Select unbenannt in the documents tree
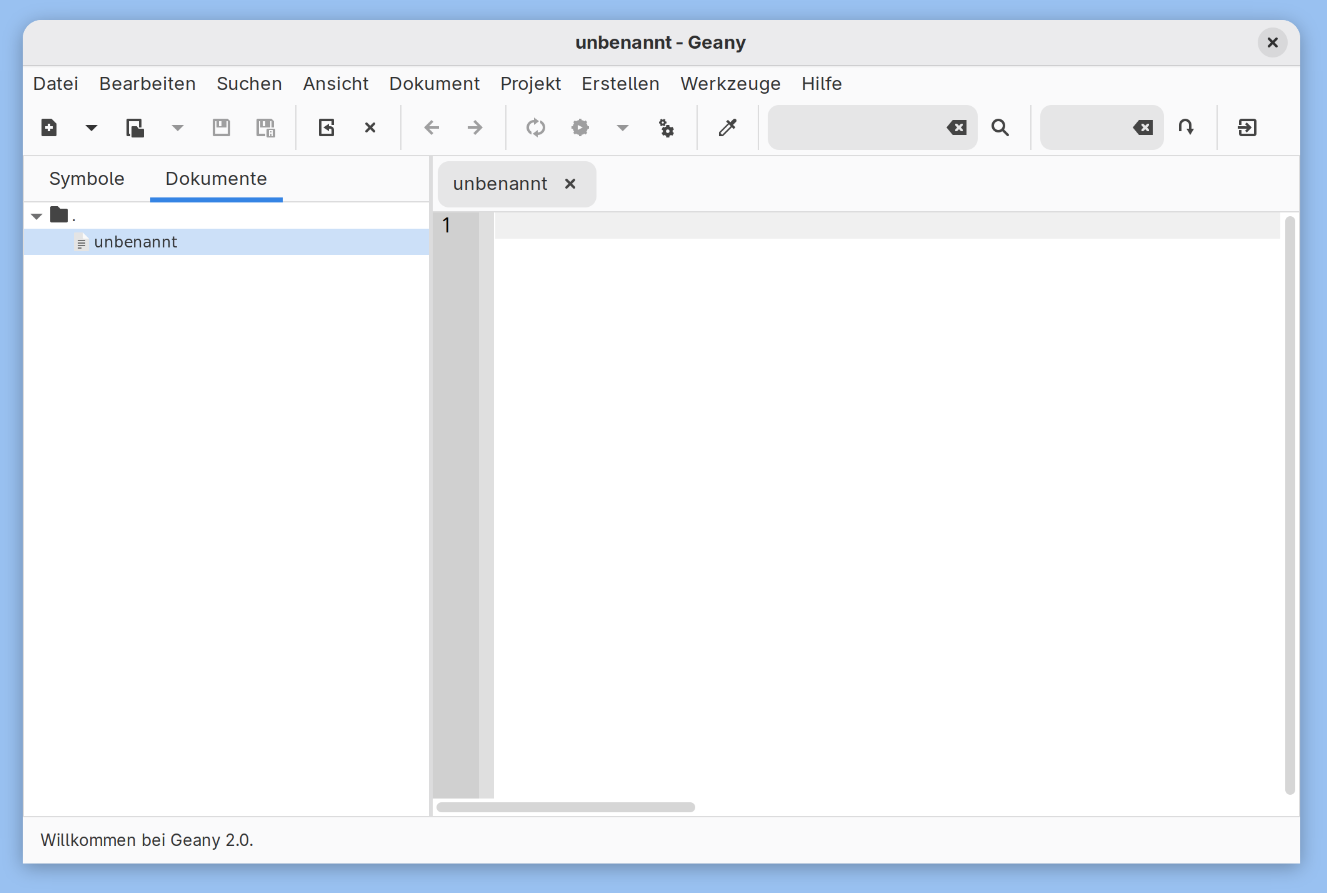Image resolution: width=1327 pixels, height=893 pixels. point(136,242)
